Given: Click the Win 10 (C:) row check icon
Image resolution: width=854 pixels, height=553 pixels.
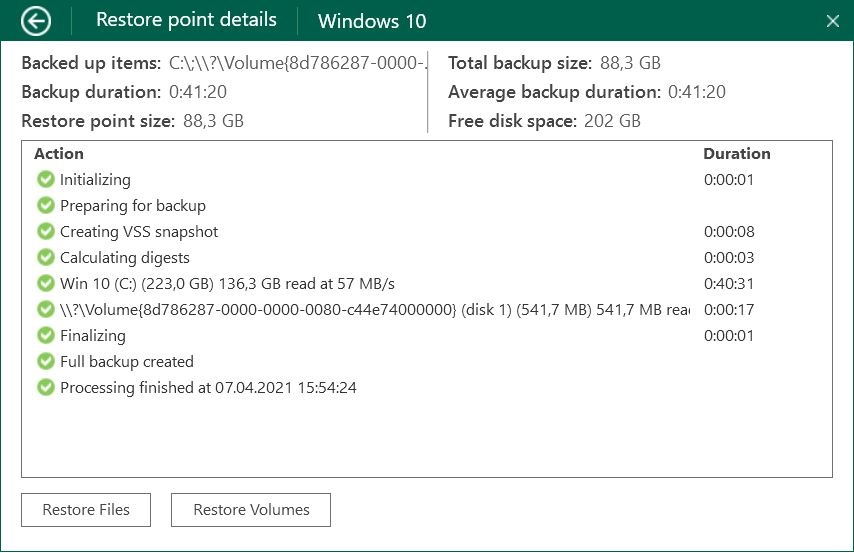Looking at the screenshot, I should (46, 283).
